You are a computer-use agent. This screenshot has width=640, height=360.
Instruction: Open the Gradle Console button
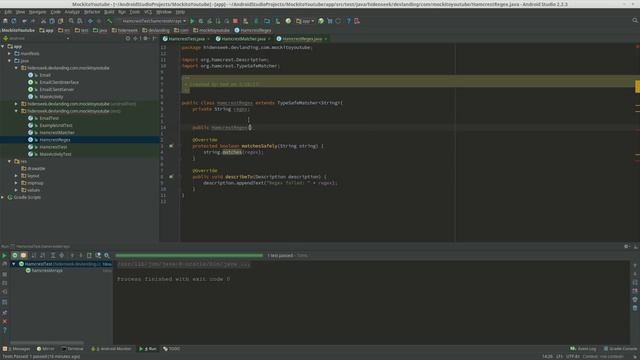pyautogui.click(x=620, y=349)
